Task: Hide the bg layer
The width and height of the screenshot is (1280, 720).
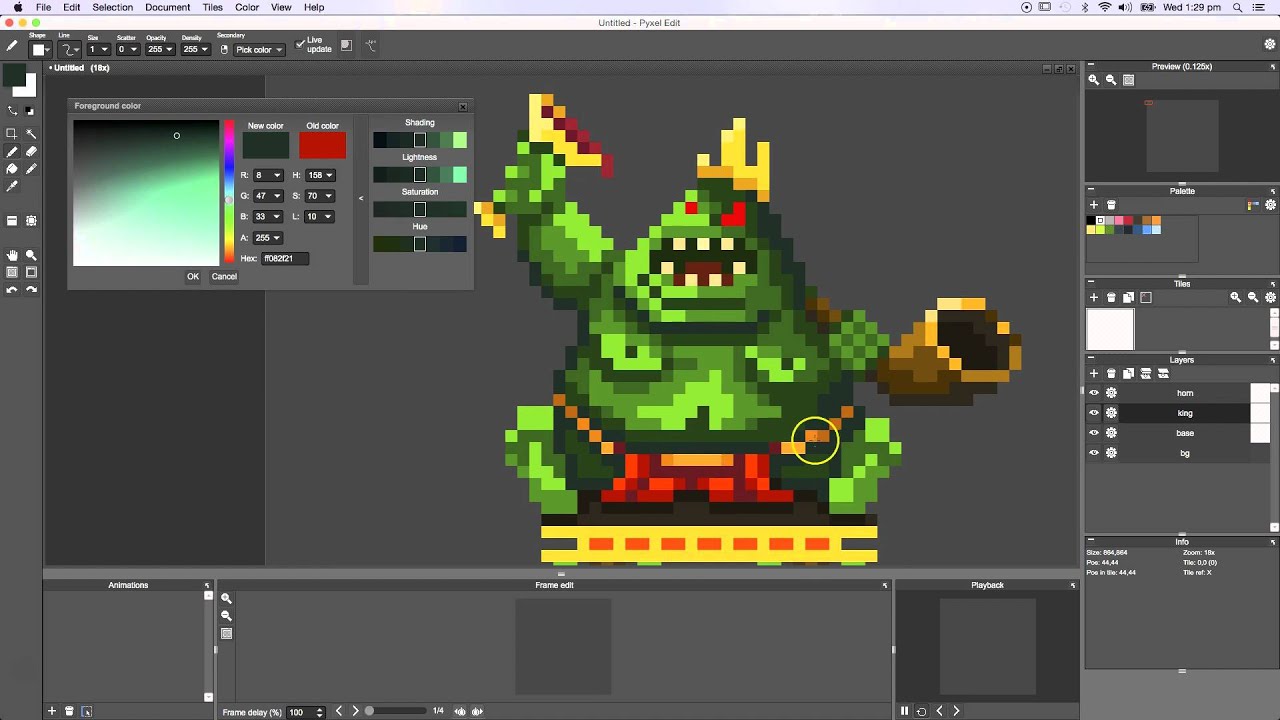Action: coord(1094,453)
